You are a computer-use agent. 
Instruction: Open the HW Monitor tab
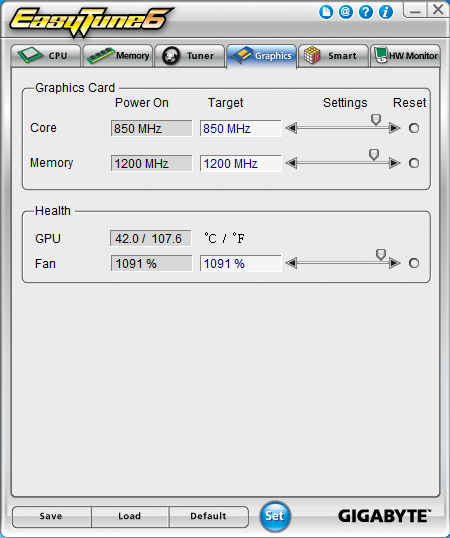(405, 56)
